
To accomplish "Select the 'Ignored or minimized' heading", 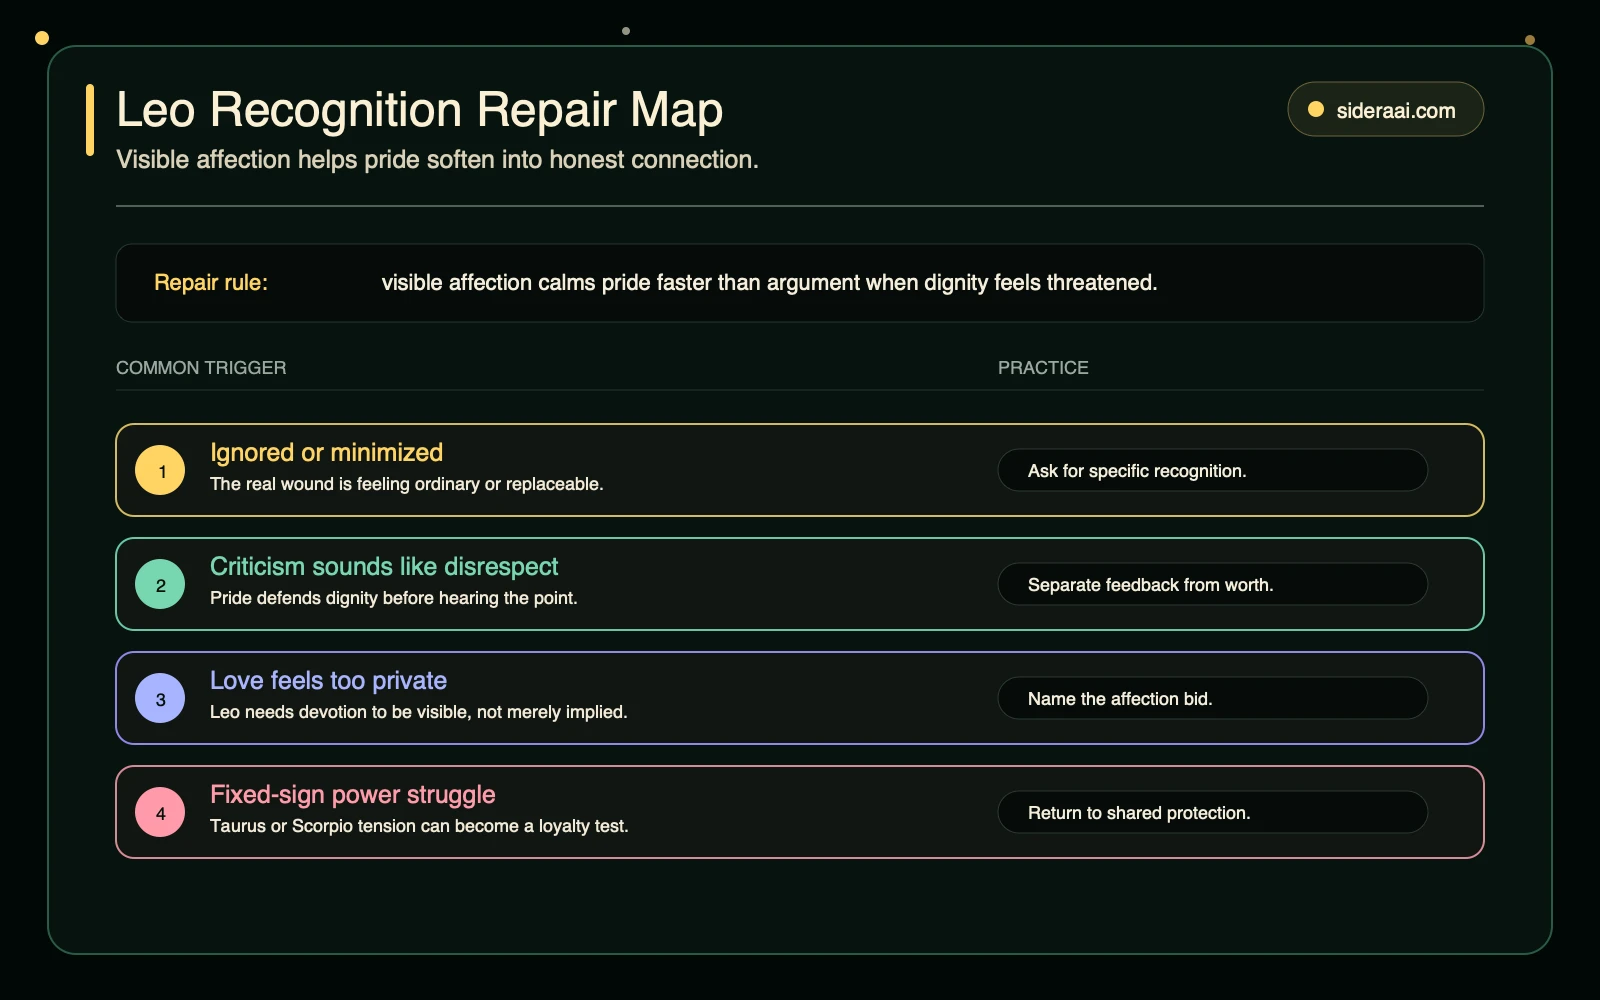I will tap(326, 453).
